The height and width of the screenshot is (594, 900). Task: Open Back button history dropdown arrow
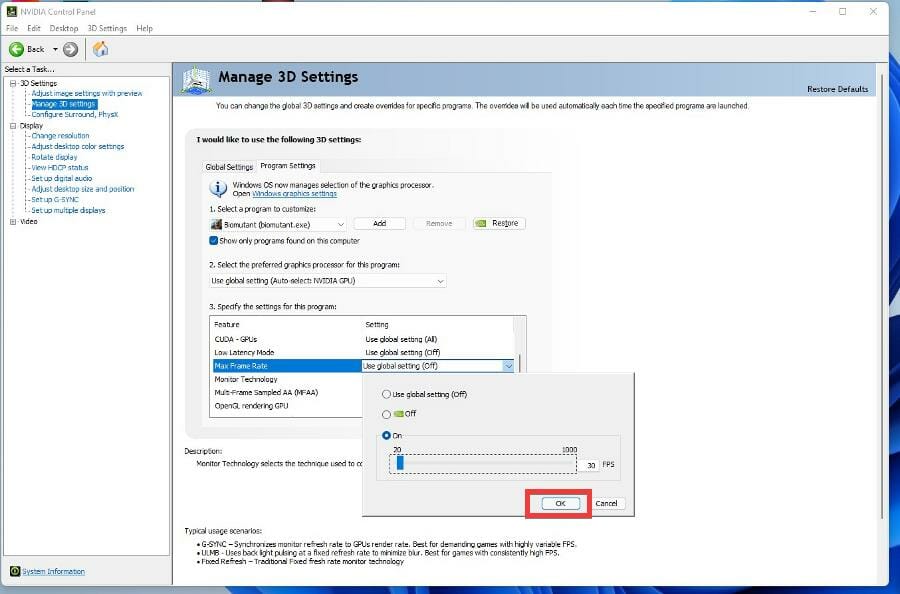[x=55, y=49]
